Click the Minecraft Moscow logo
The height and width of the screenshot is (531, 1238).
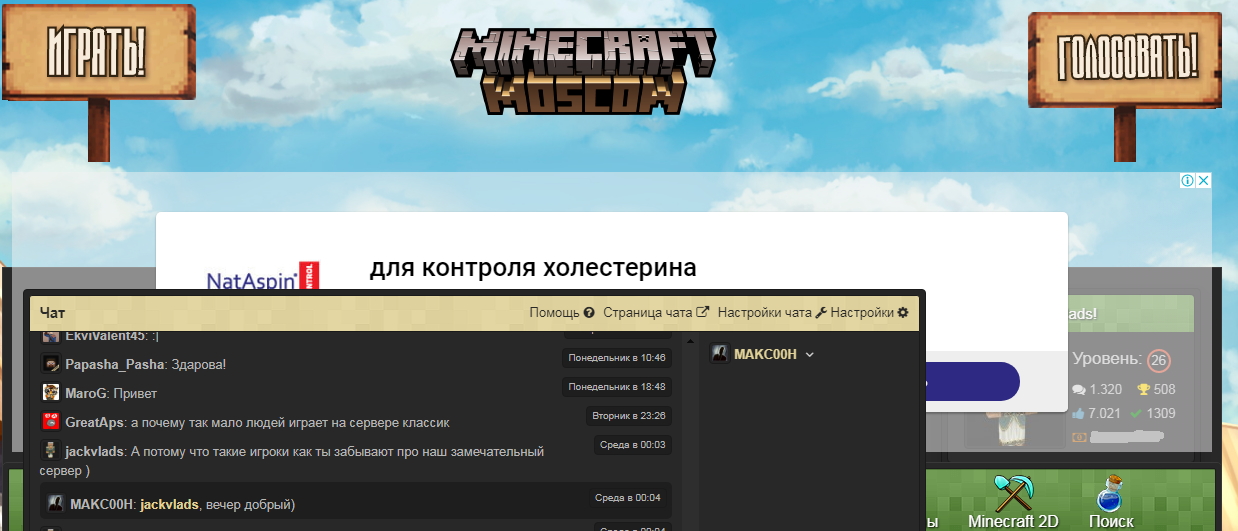584,69
